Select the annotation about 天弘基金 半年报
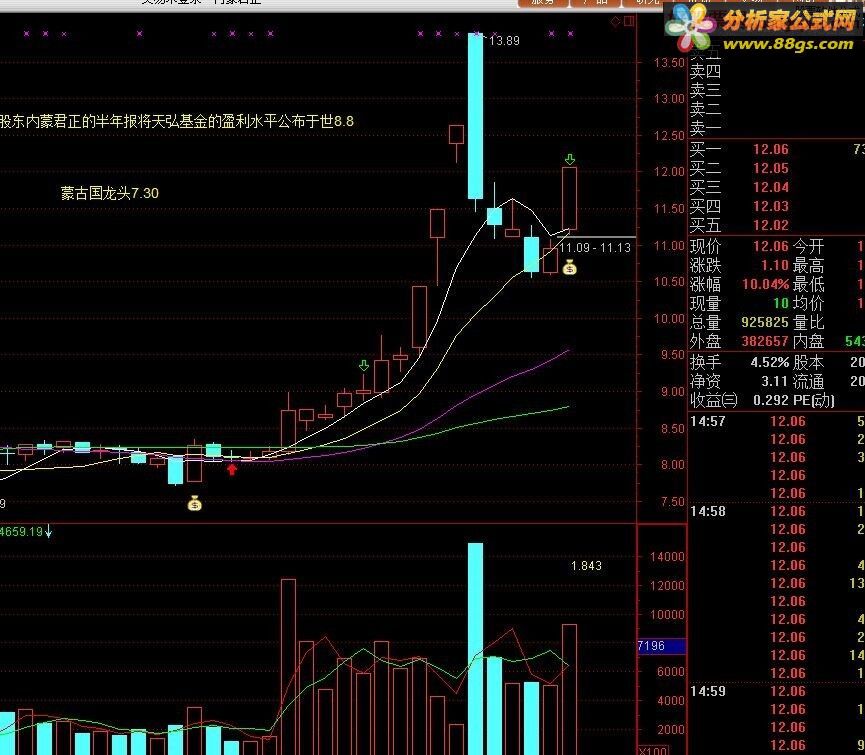Viewport: 865px width, 755px height. [177, 121]
